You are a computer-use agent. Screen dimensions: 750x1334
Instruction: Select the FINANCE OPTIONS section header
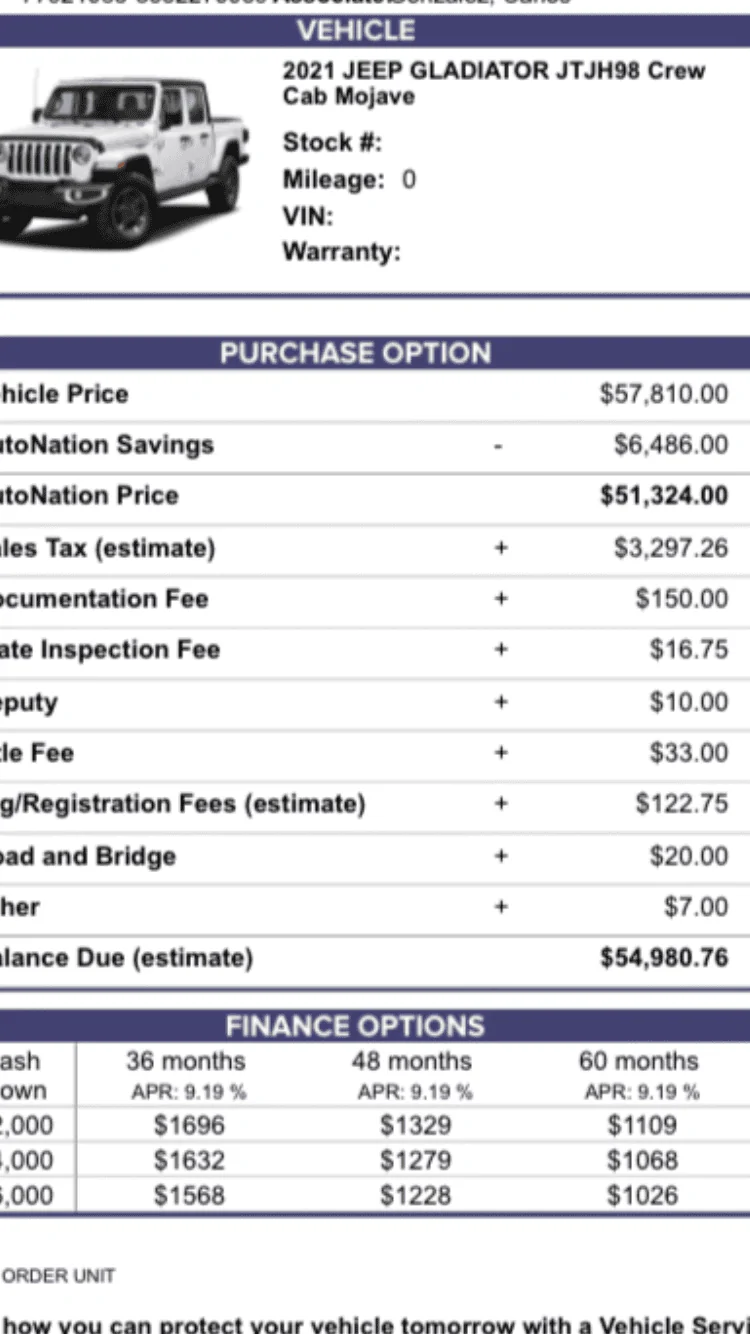tap(356, 1026)
